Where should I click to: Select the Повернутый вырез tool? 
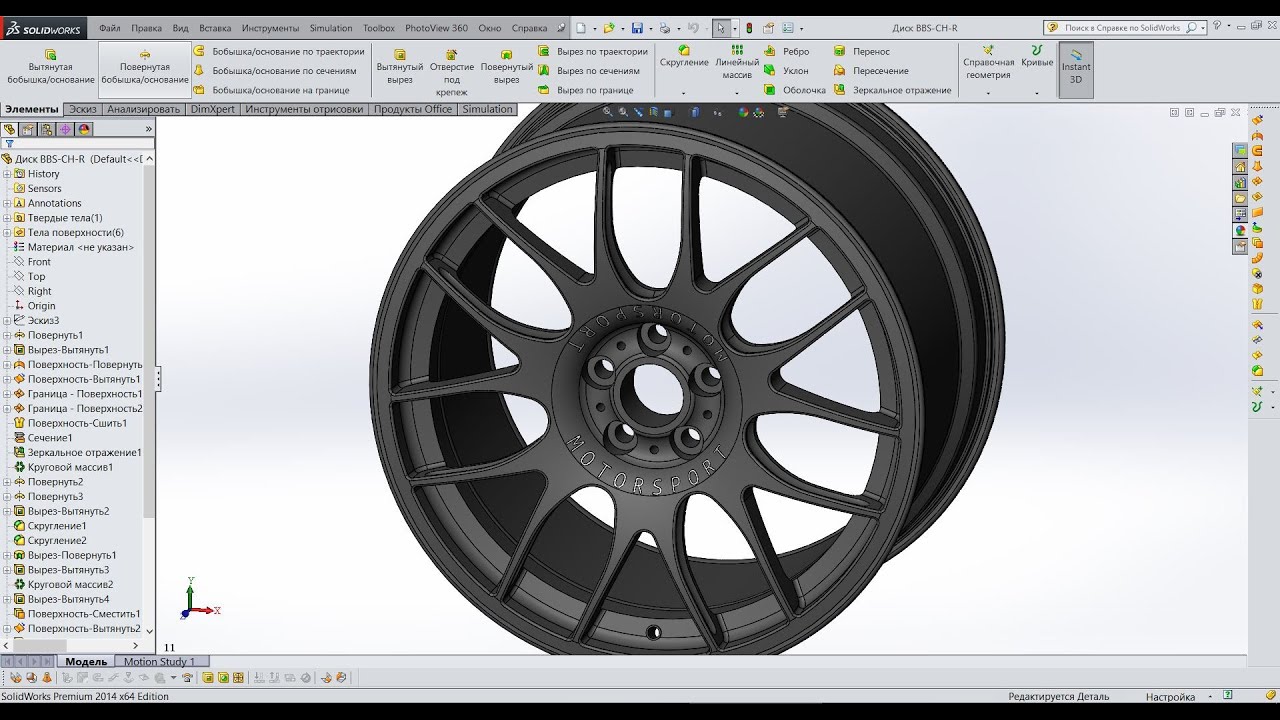coord(507,67)
